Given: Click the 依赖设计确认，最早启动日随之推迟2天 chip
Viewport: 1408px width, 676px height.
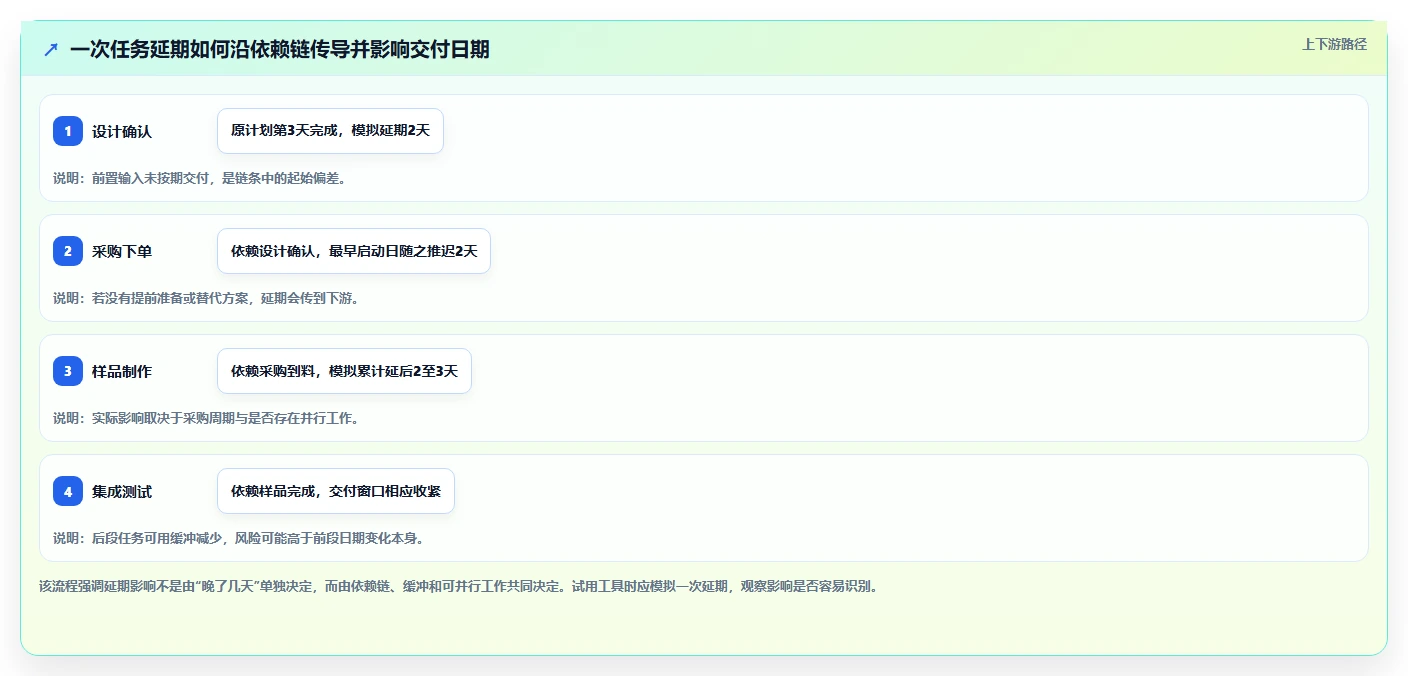Looking at the screenshot, I should (x=354, y=251).
